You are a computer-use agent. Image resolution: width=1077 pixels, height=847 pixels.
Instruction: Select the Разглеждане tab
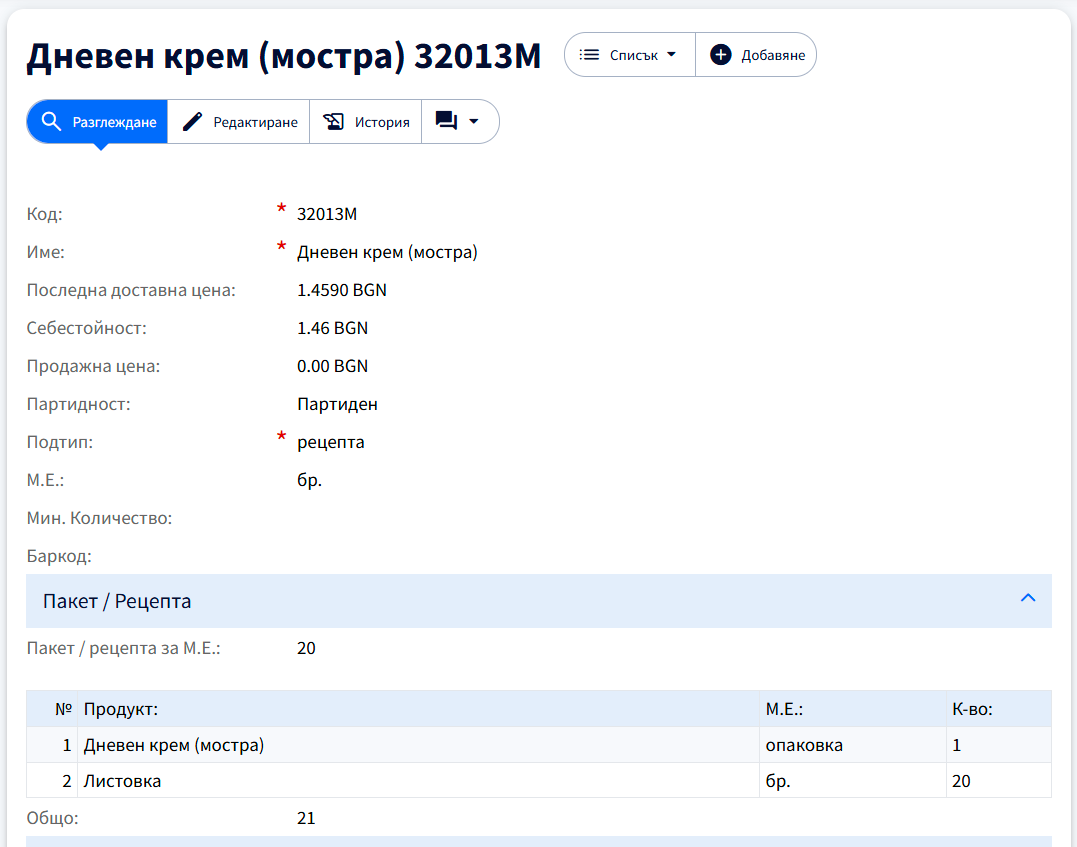[x=96, y=120]
